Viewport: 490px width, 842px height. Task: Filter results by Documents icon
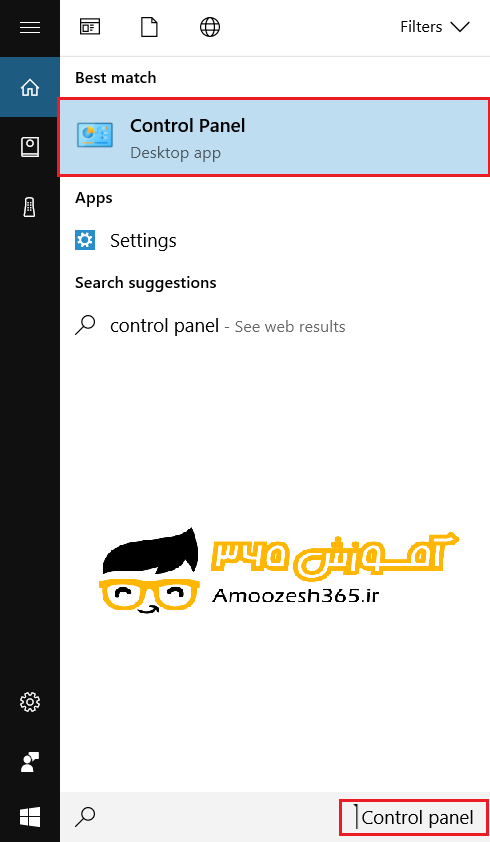149,27
